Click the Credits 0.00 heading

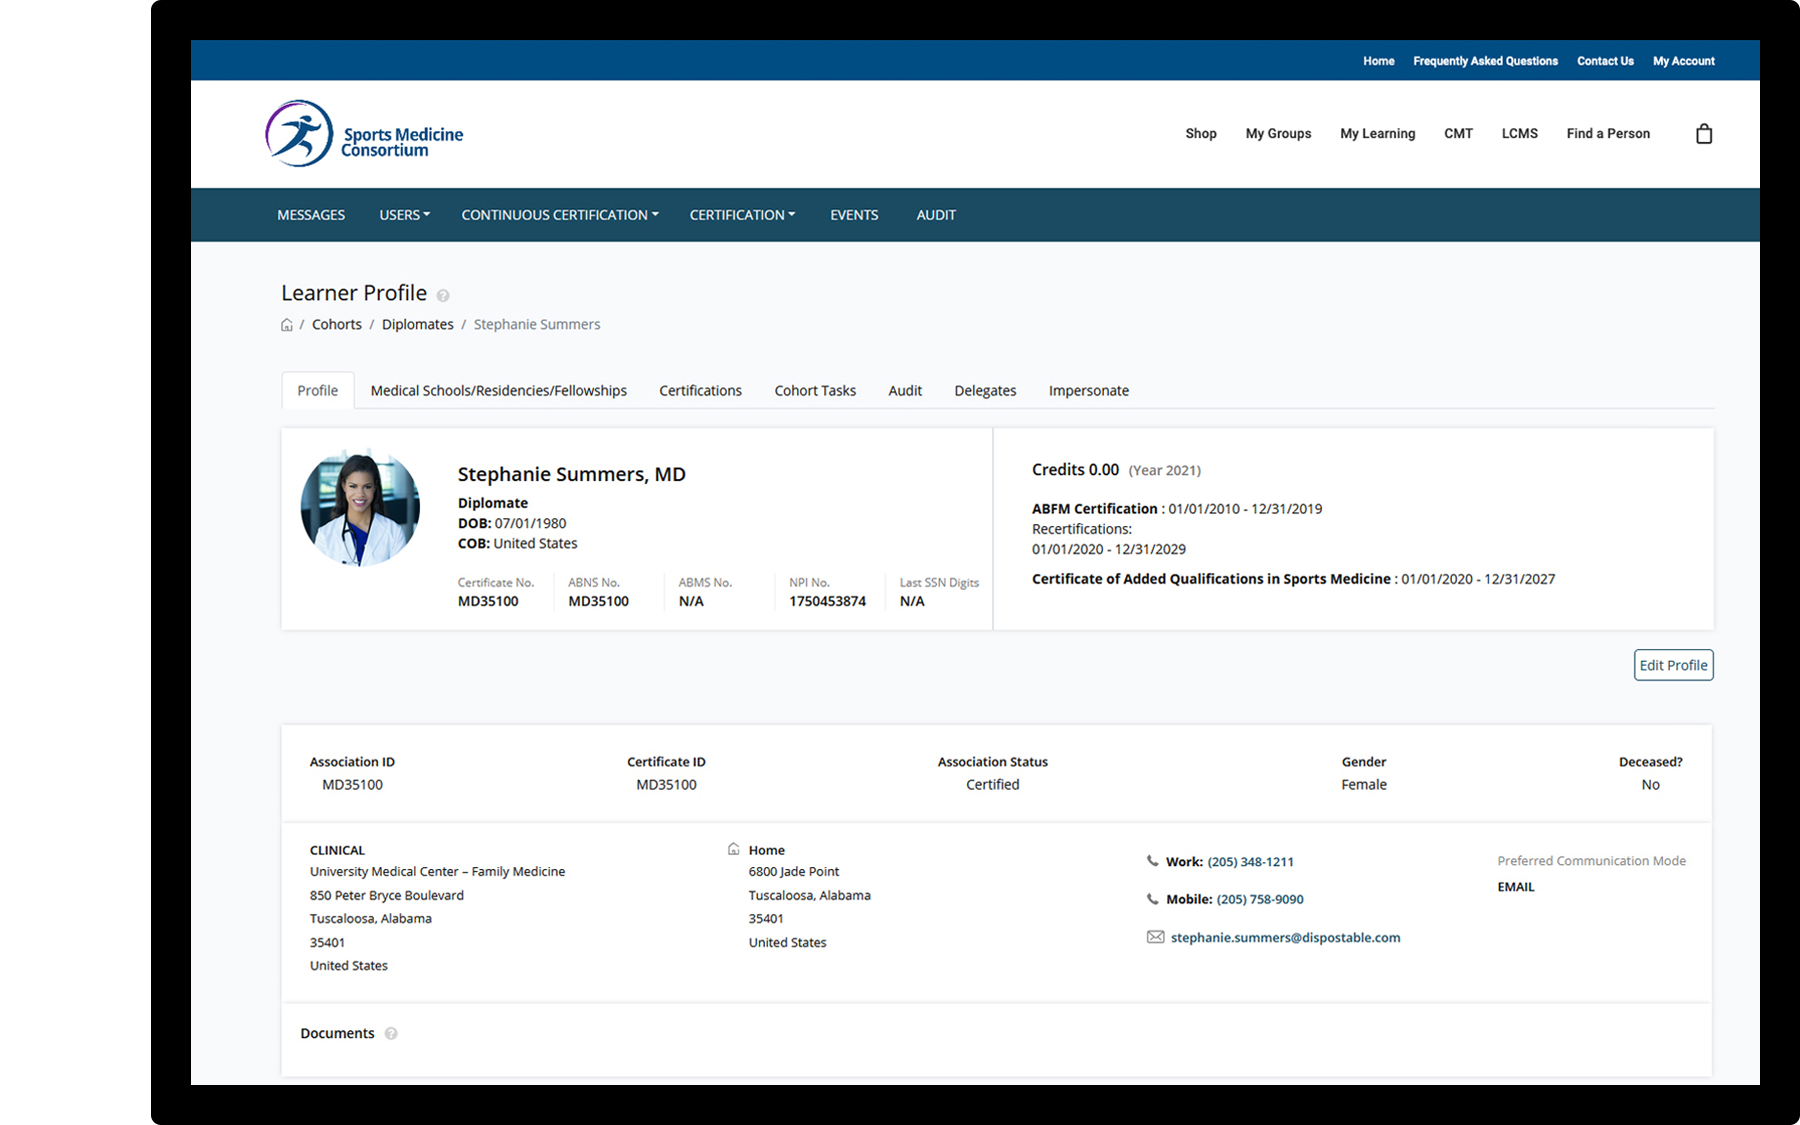[1075, 470]
